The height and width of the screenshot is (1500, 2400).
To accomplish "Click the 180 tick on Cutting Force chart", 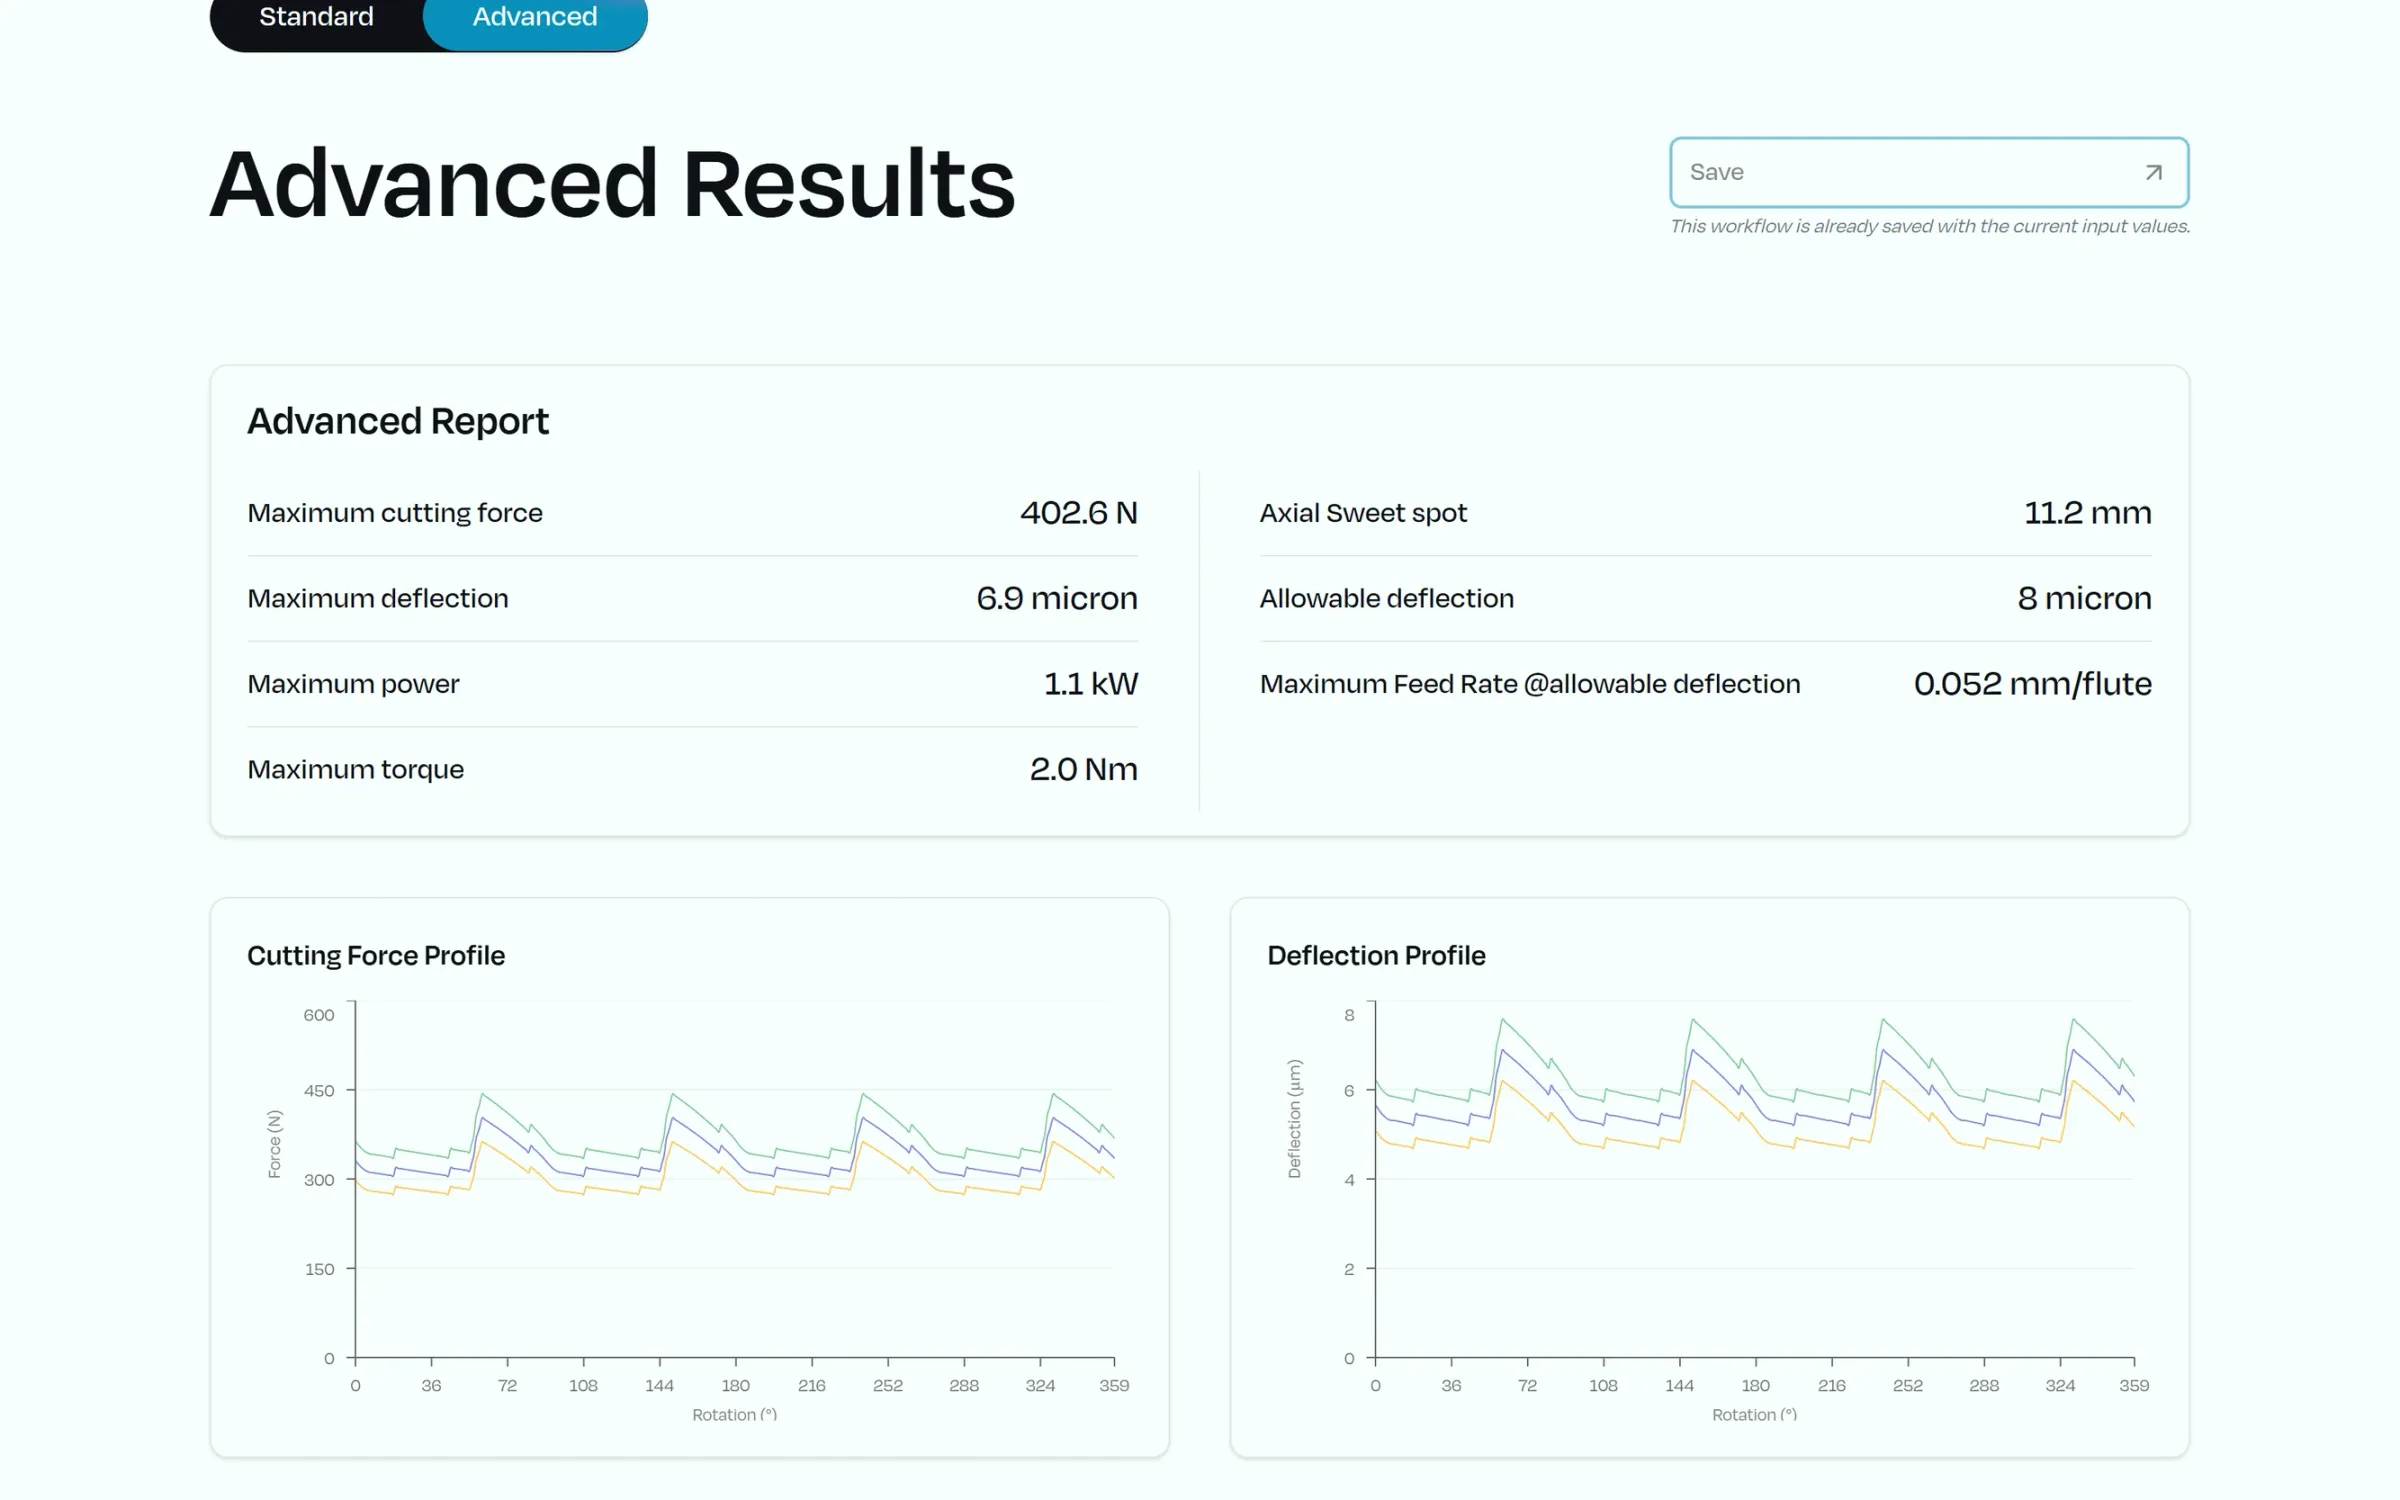I will (735, 1386).
